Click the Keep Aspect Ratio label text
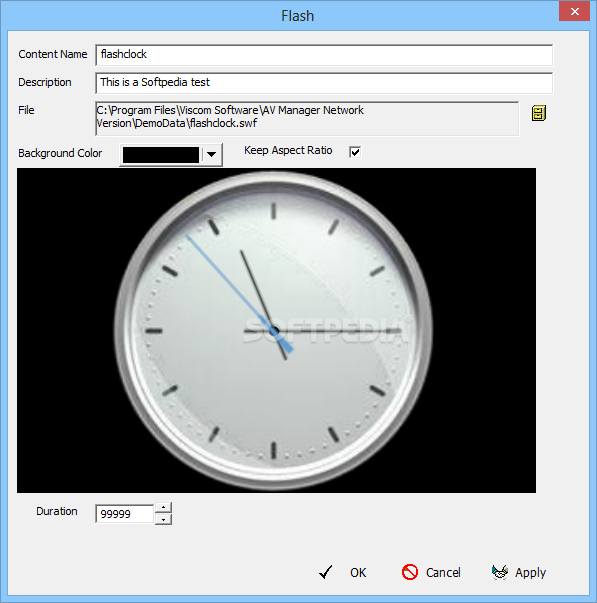 [x=288, y=150]
